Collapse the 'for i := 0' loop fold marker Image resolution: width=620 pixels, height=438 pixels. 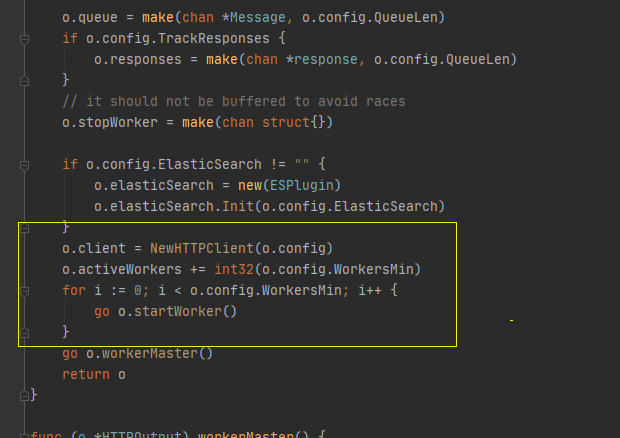pyautogui.click(x=25, y=291)
